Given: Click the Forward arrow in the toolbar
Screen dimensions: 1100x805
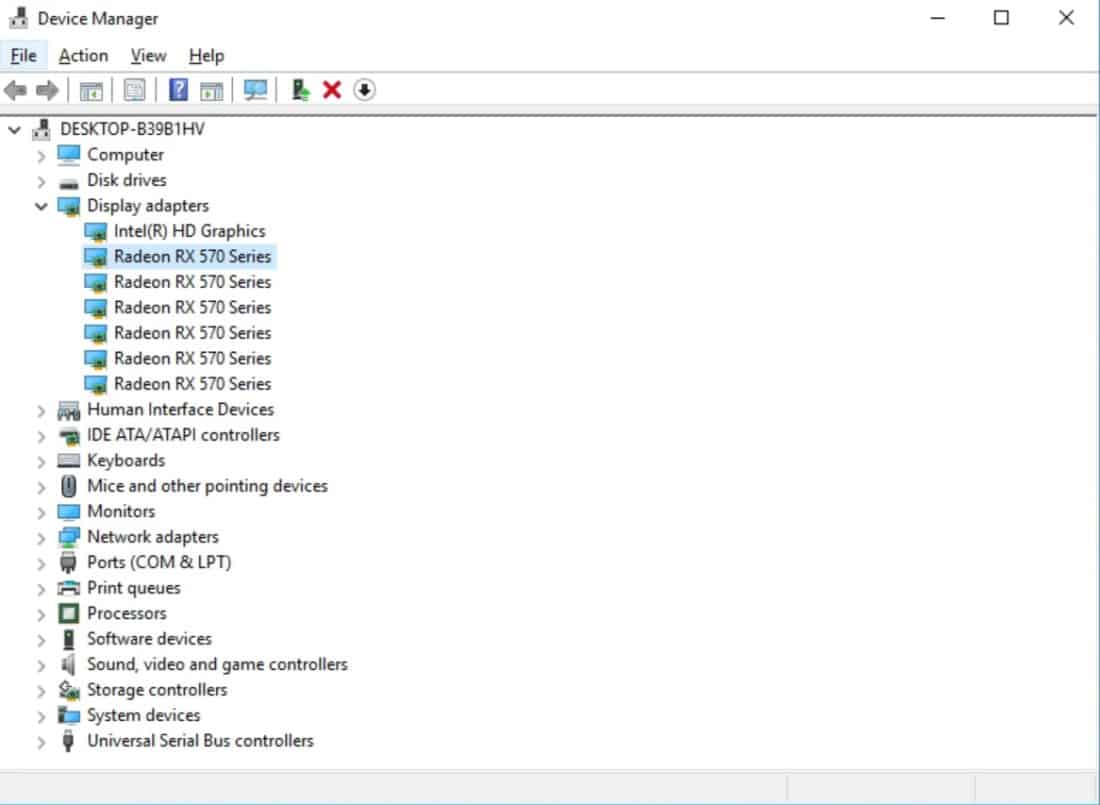Looking at the screenshot, I should [x=47, y=90].
